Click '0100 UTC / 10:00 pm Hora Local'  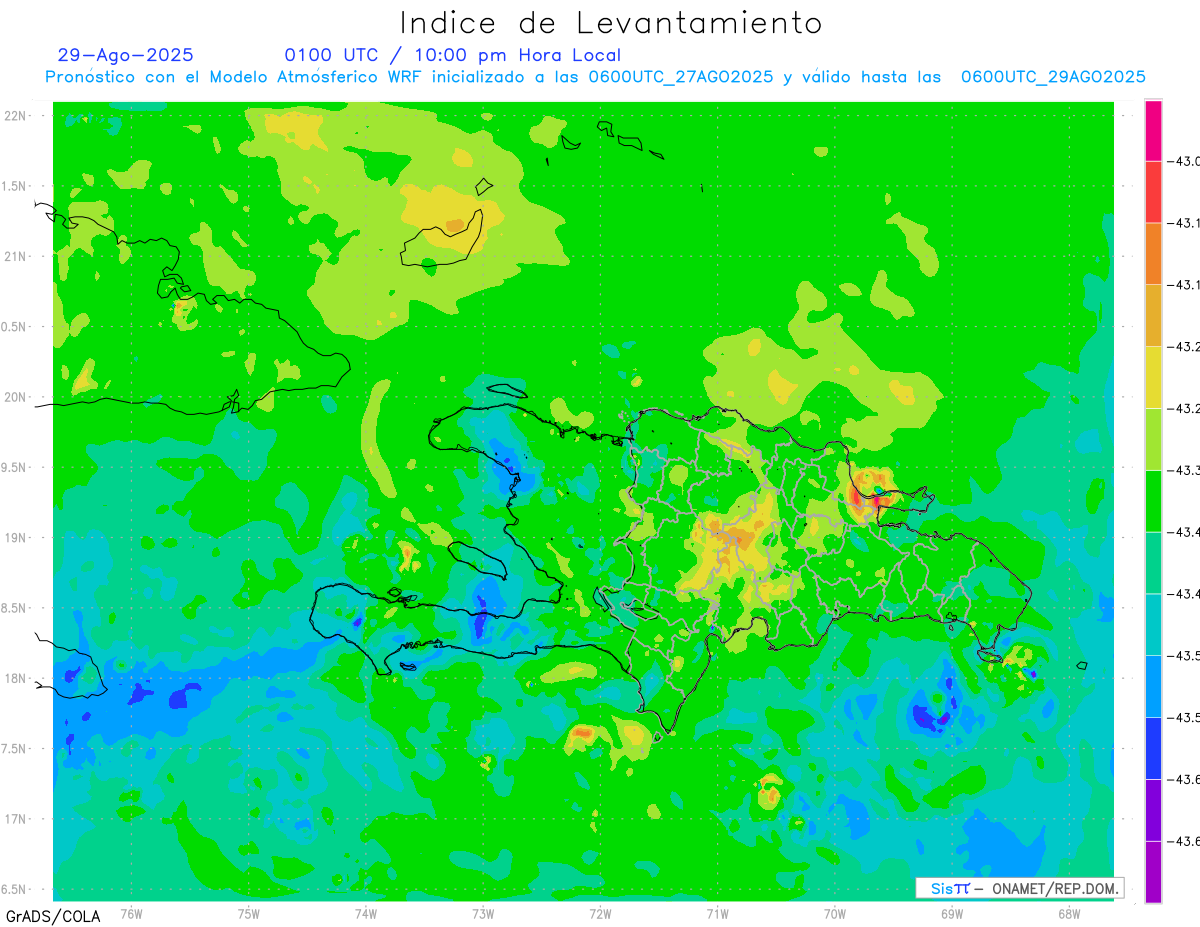coord(453,55)
